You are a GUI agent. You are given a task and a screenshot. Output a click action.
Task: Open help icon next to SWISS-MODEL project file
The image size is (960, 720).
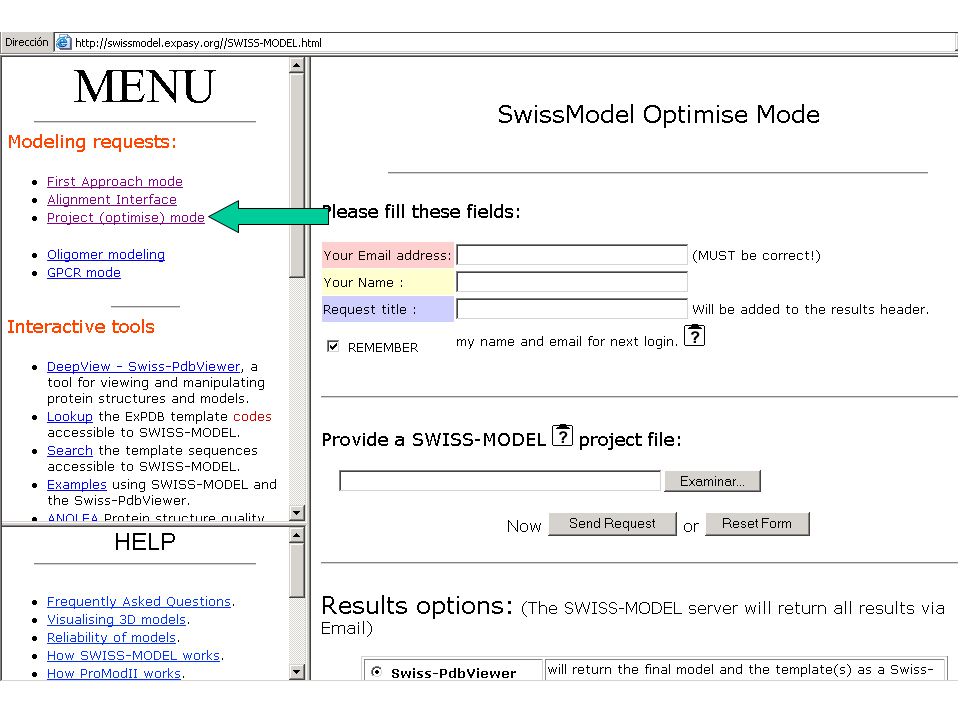pos(562,435)
